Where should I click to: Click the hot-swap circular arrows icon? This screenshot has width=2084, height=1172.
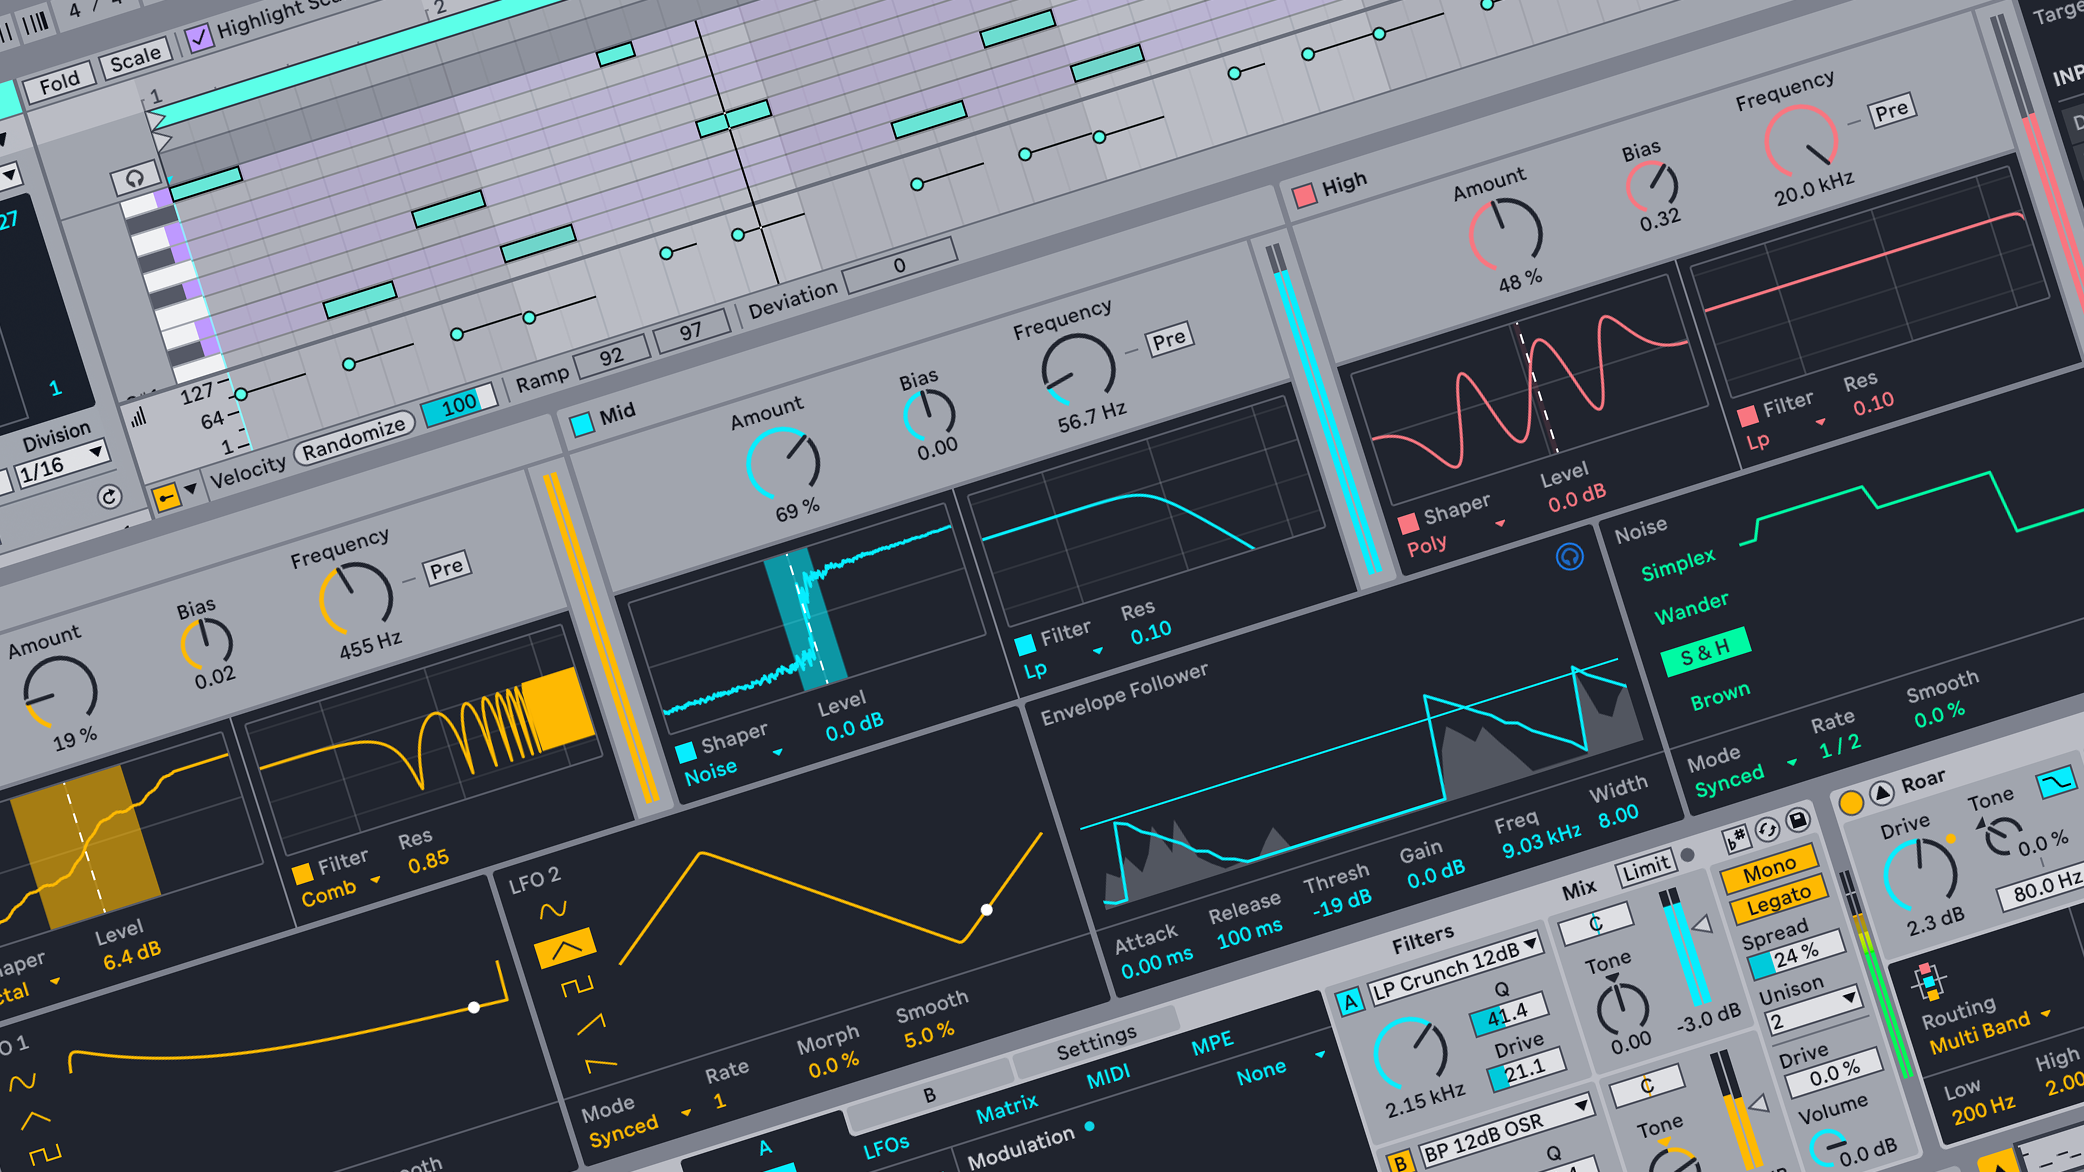[1766, 829]
